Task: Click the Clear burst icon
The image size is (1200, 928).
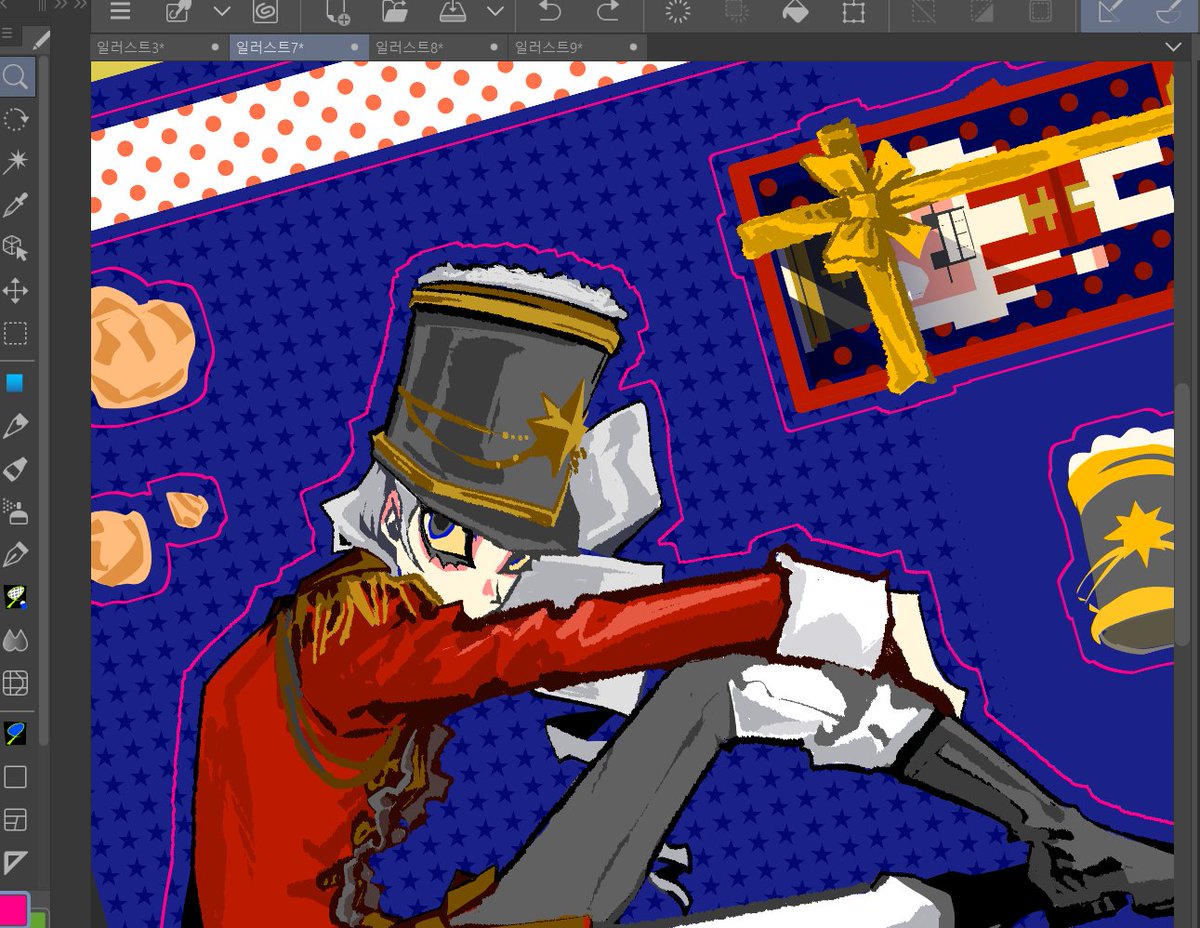Action: click(x=678, y=12)
